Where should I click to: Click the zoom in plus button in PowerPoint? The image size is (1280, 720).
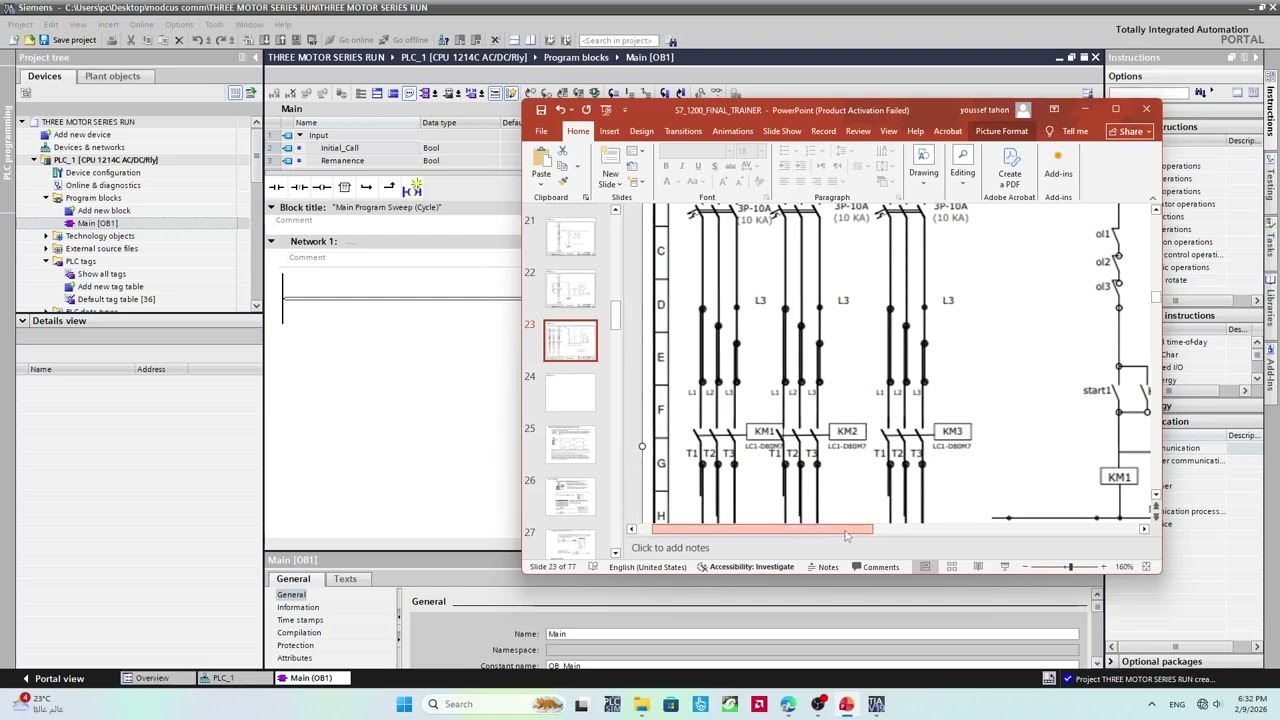pyautogui.click(x=1104, y=567)
